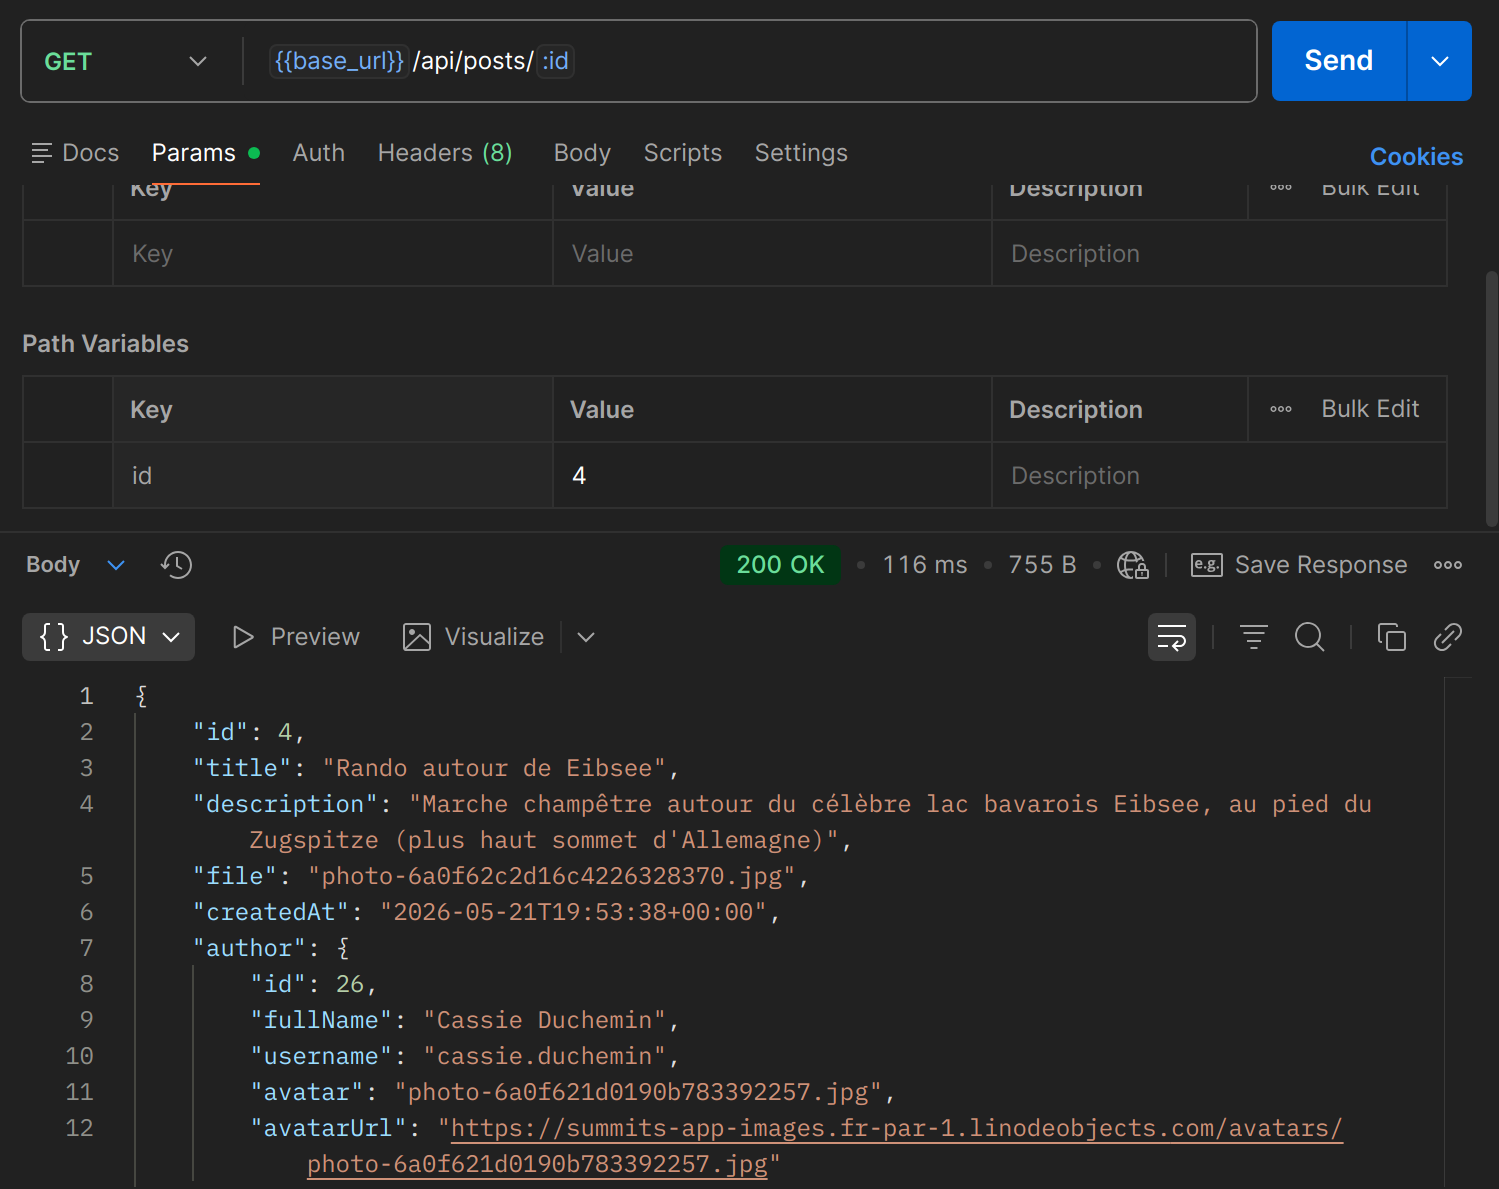Click the request URL input field
The height and width of the screenshot is (1189, 1499).
point(750,61)
